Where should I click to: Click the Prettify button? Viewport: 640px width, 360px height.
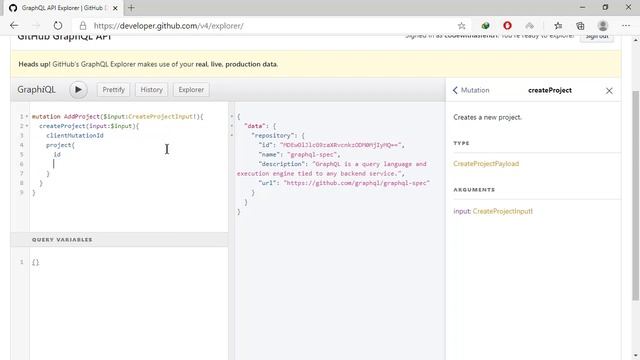(113, 90)
